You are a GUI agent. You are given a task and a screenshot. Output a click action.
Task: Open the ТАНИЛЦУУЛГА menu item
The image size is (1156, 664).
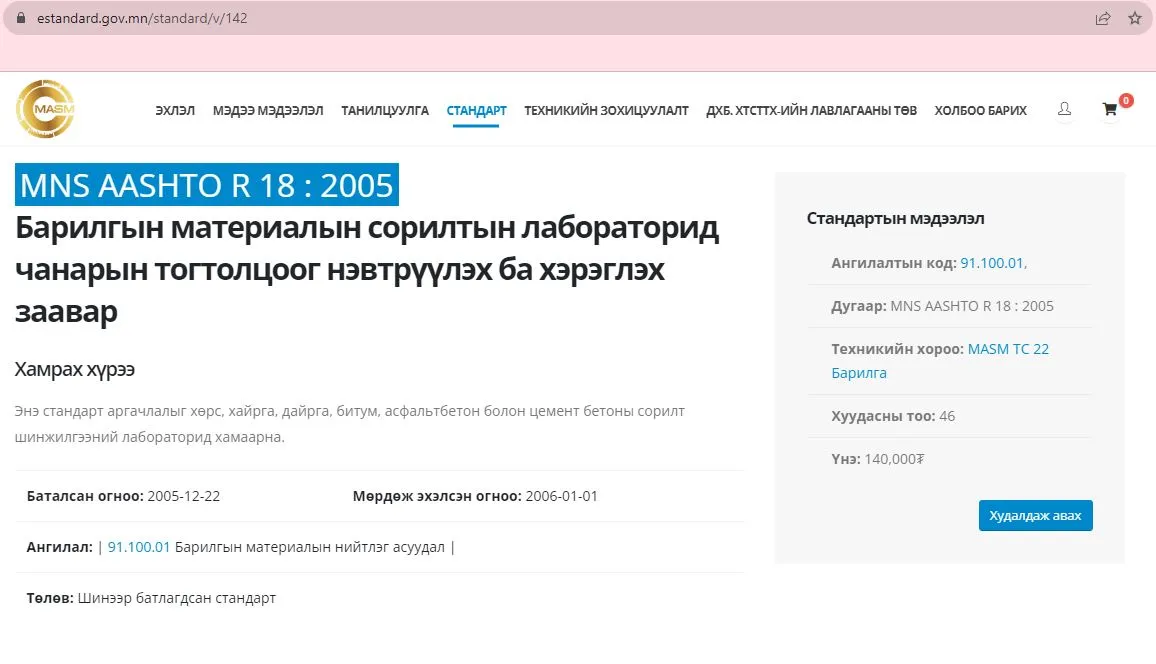coord(385,111)
